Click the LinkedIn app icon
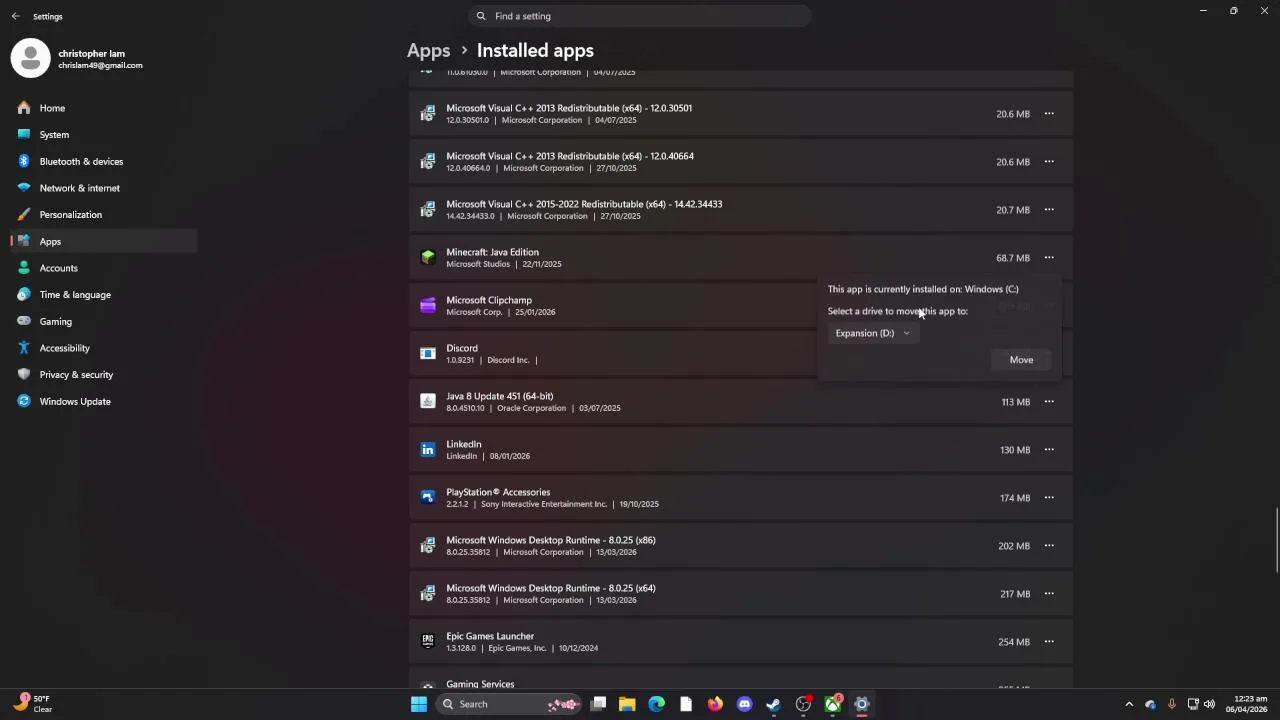Image resolution: width=1280 pixels, height=720 pixels. tap(428, 450)
